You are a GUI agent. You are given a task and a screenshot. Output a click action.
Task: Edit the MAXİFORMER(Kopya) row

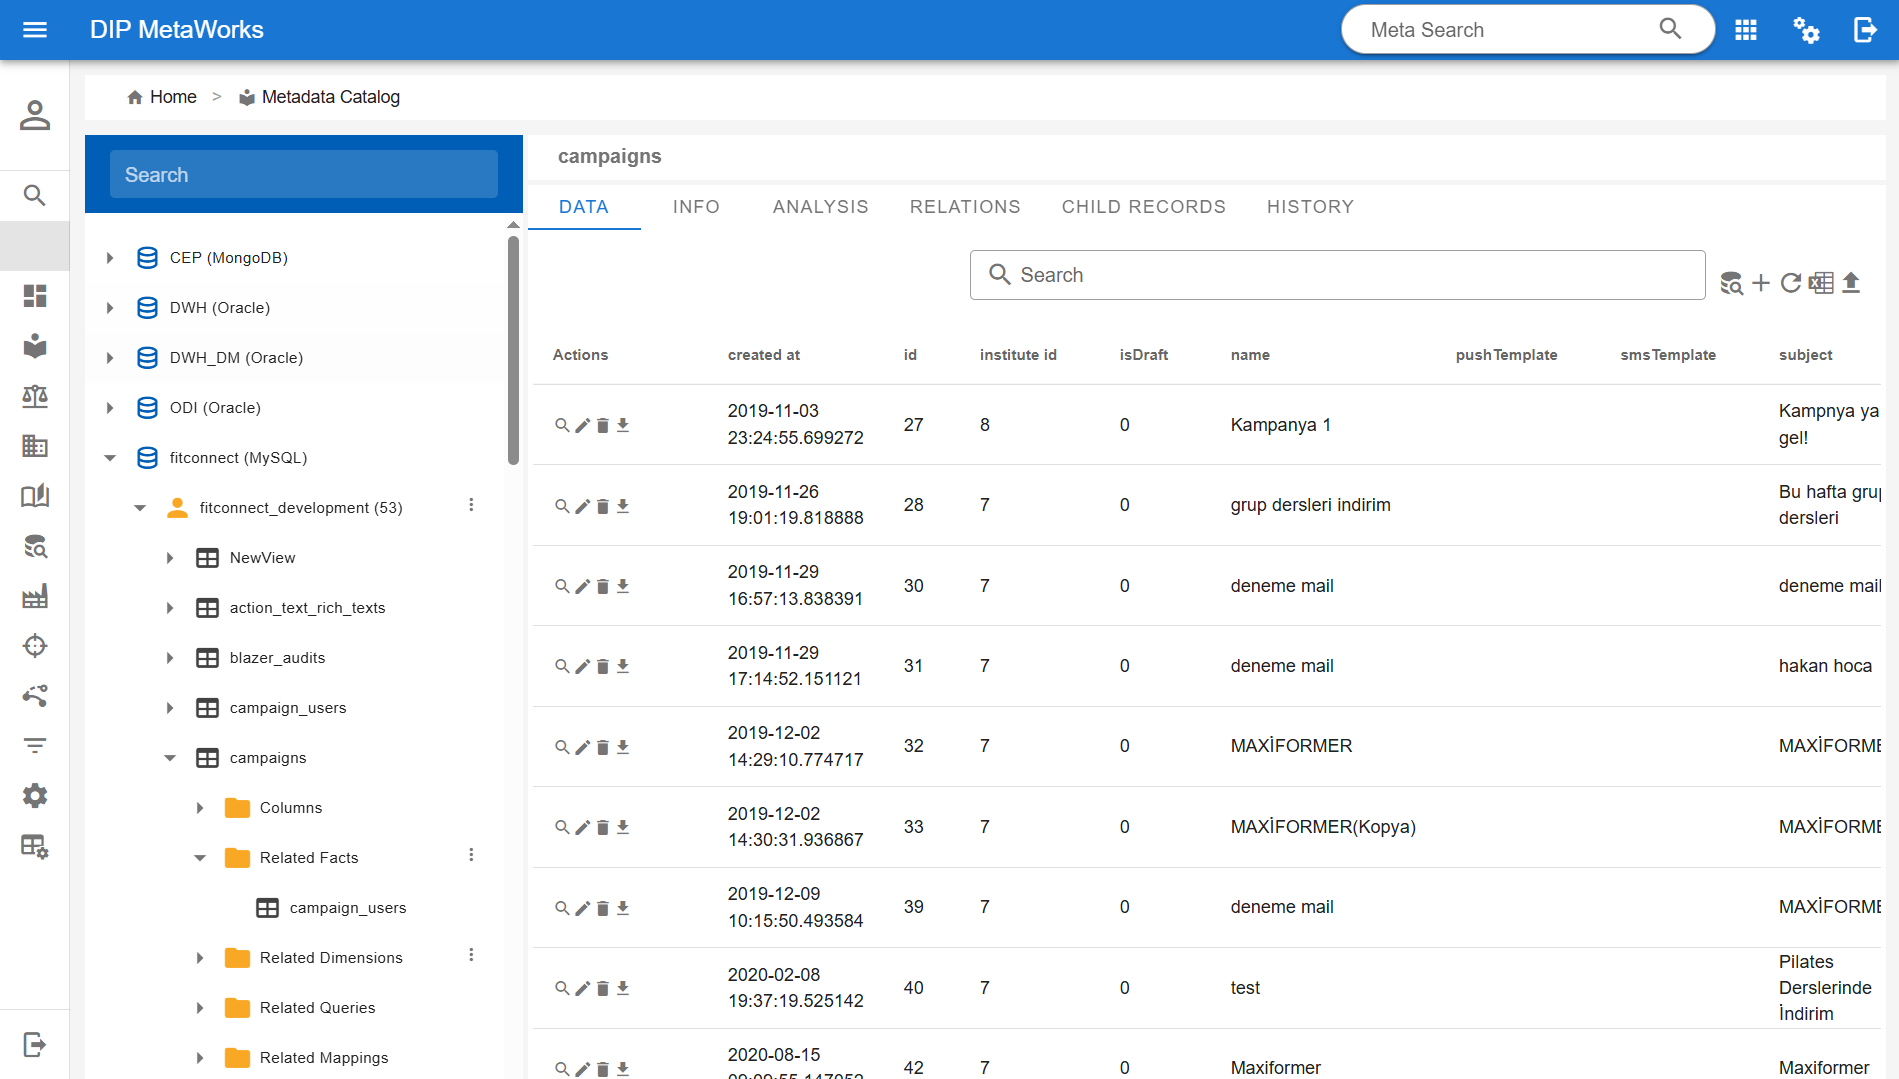point(583,827)
